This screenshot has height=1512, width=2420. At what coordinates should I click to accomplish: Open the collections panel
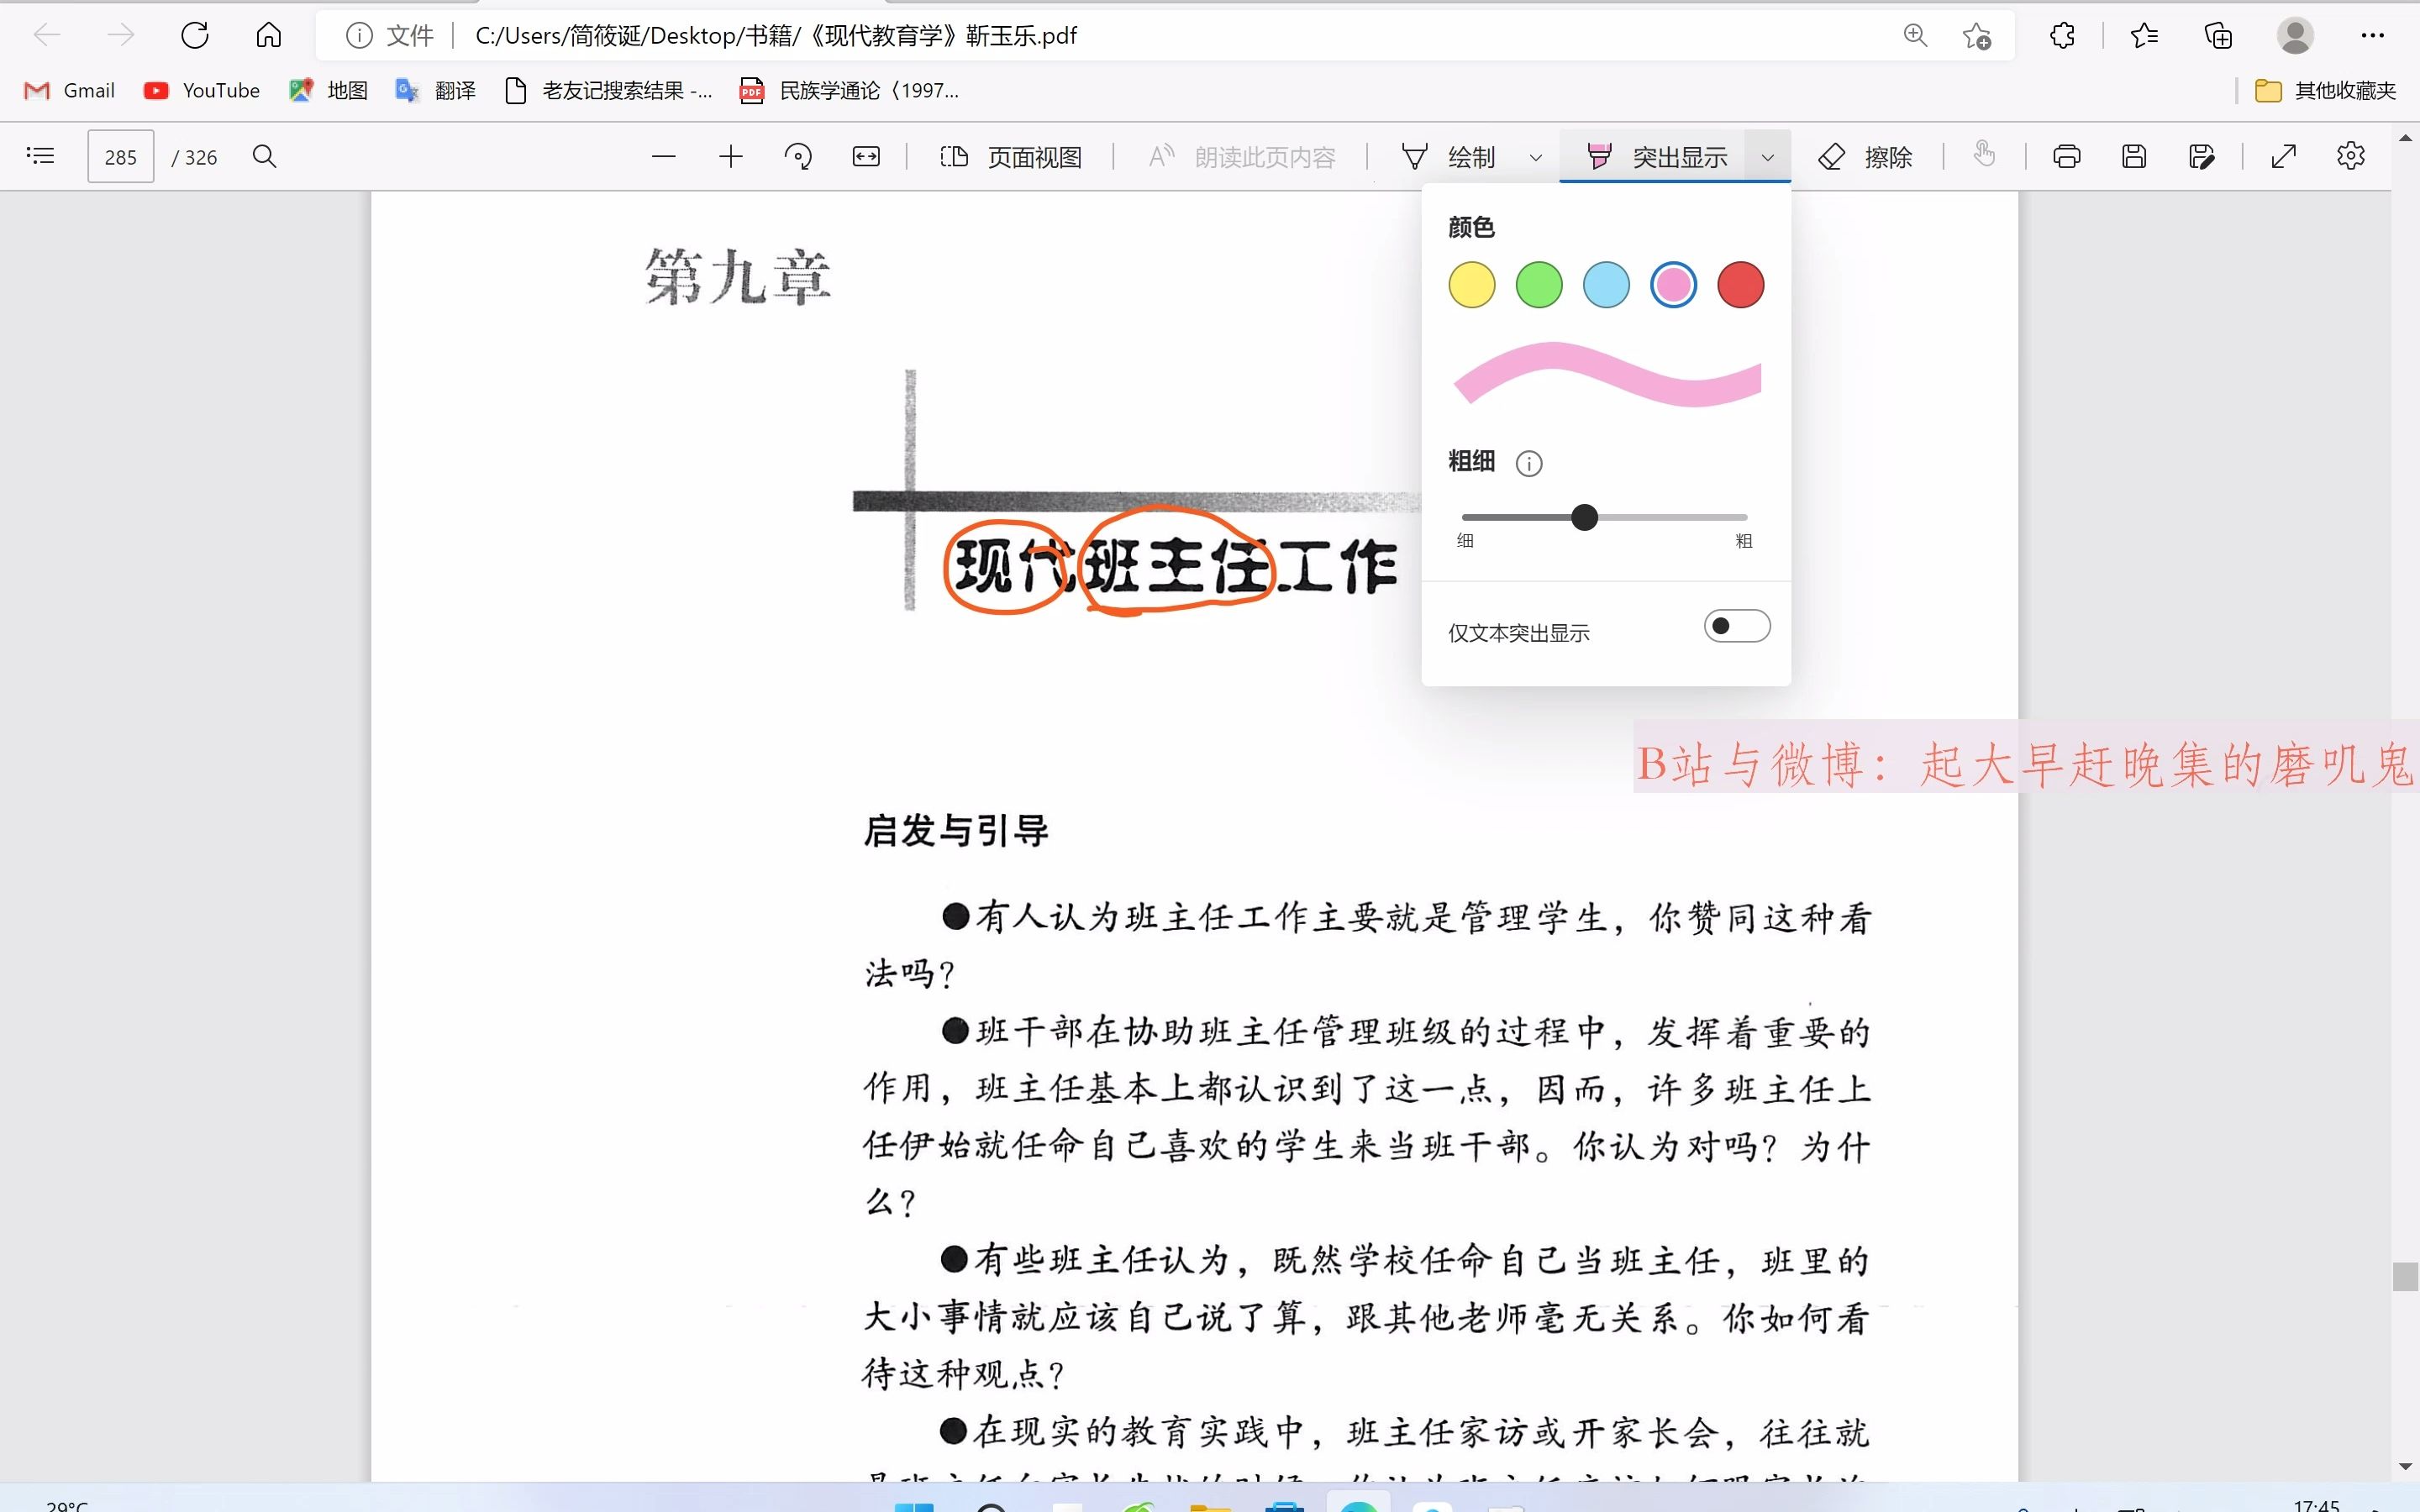tap(2218, 36)
